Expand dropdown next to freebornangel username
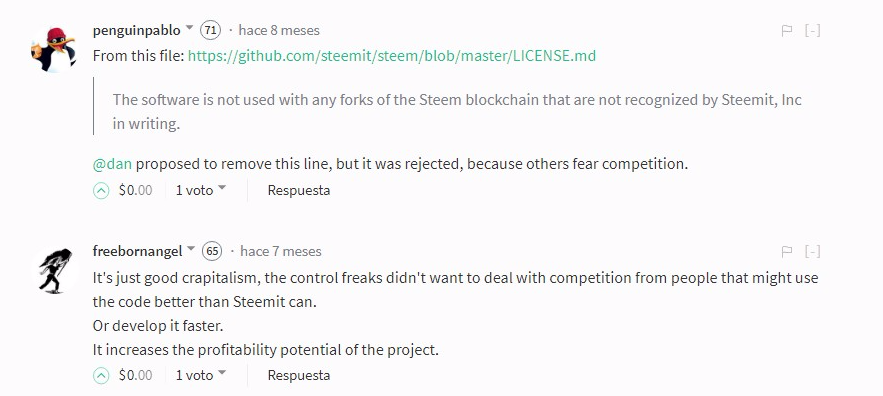Viewport: 883px width, 396px height. (x=191, y=248)
